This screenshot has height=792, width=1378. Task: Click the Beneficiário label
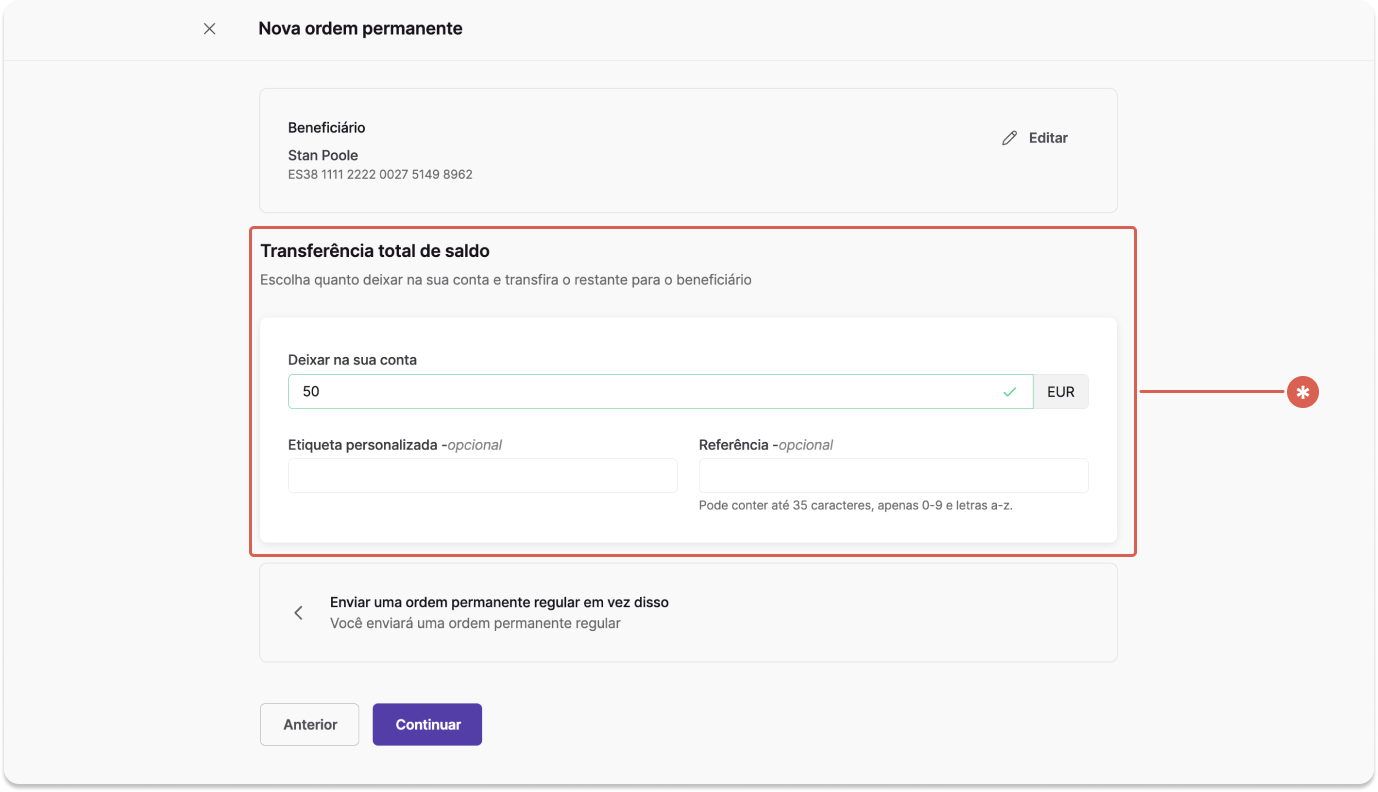click(327, 128)
